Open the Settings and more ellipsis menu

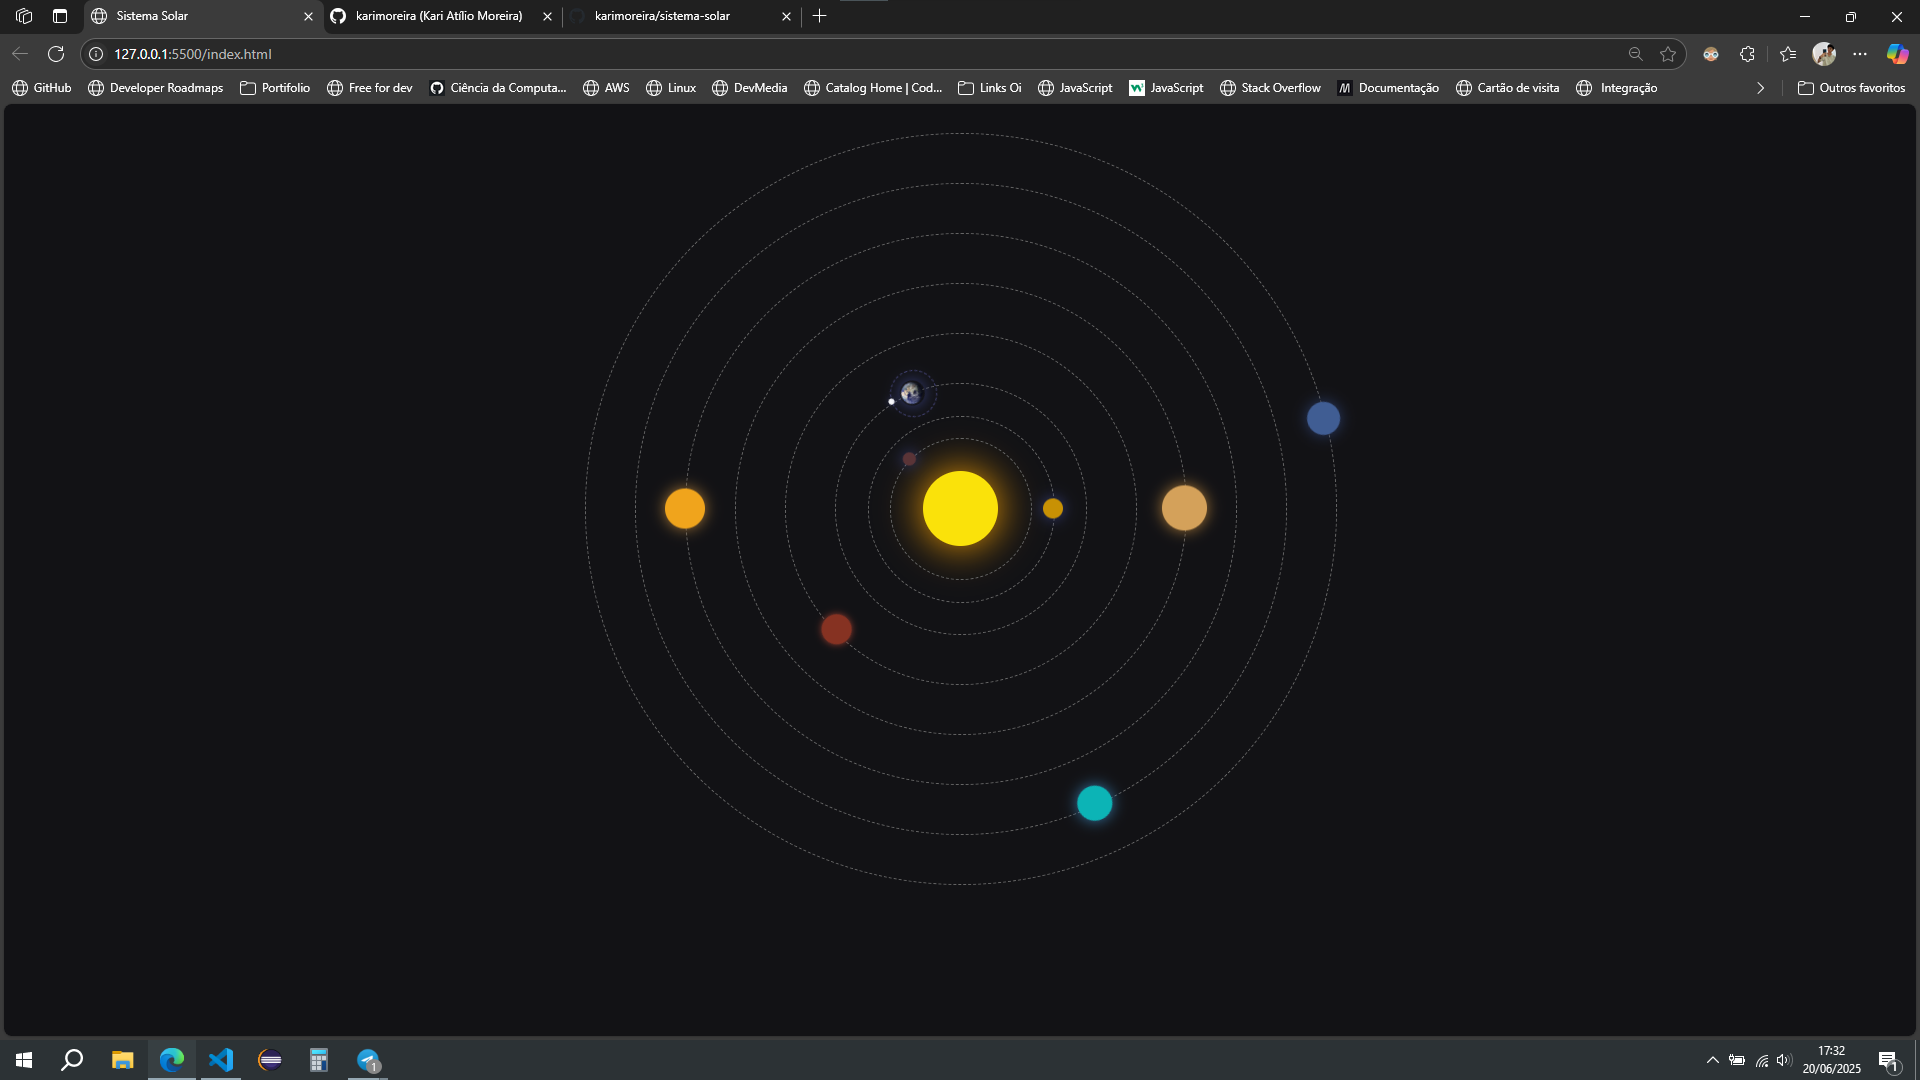[x=1860, y=54]
